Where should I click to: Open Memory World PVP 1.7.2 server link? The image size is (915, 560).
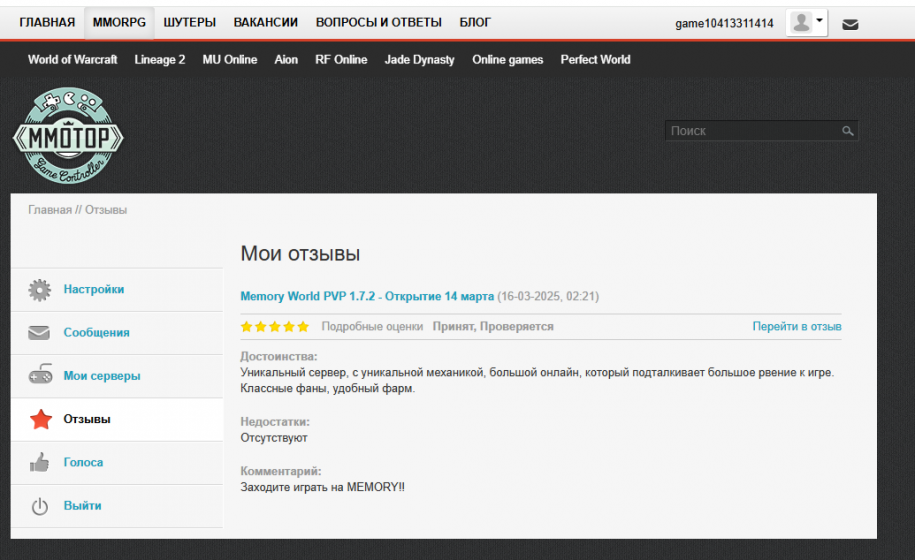point(367,296)
